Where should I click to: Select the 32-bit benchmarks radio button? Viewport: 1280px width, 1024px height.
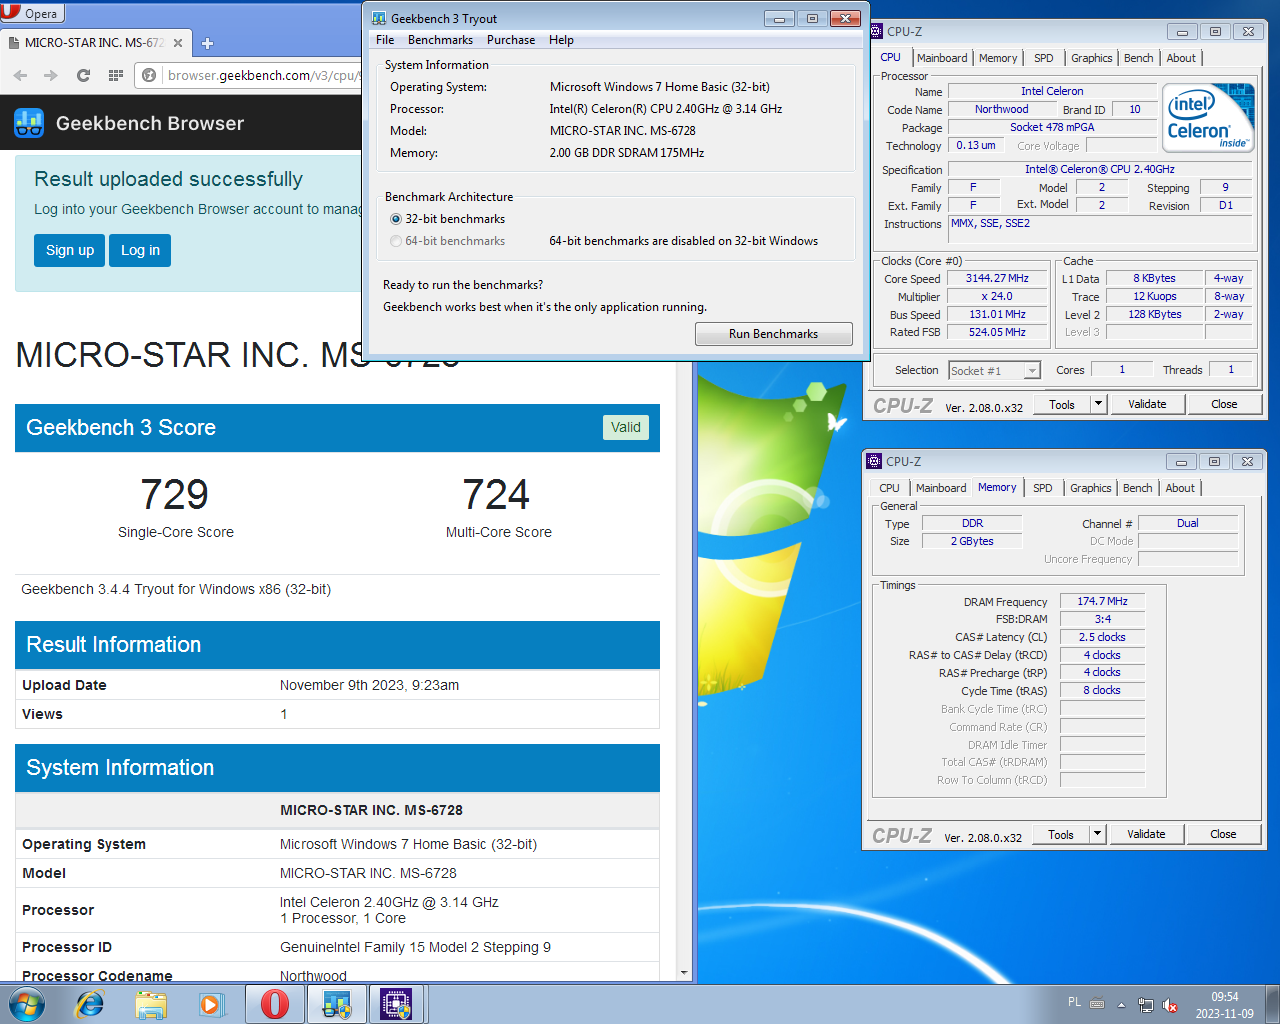click(396, 219)
